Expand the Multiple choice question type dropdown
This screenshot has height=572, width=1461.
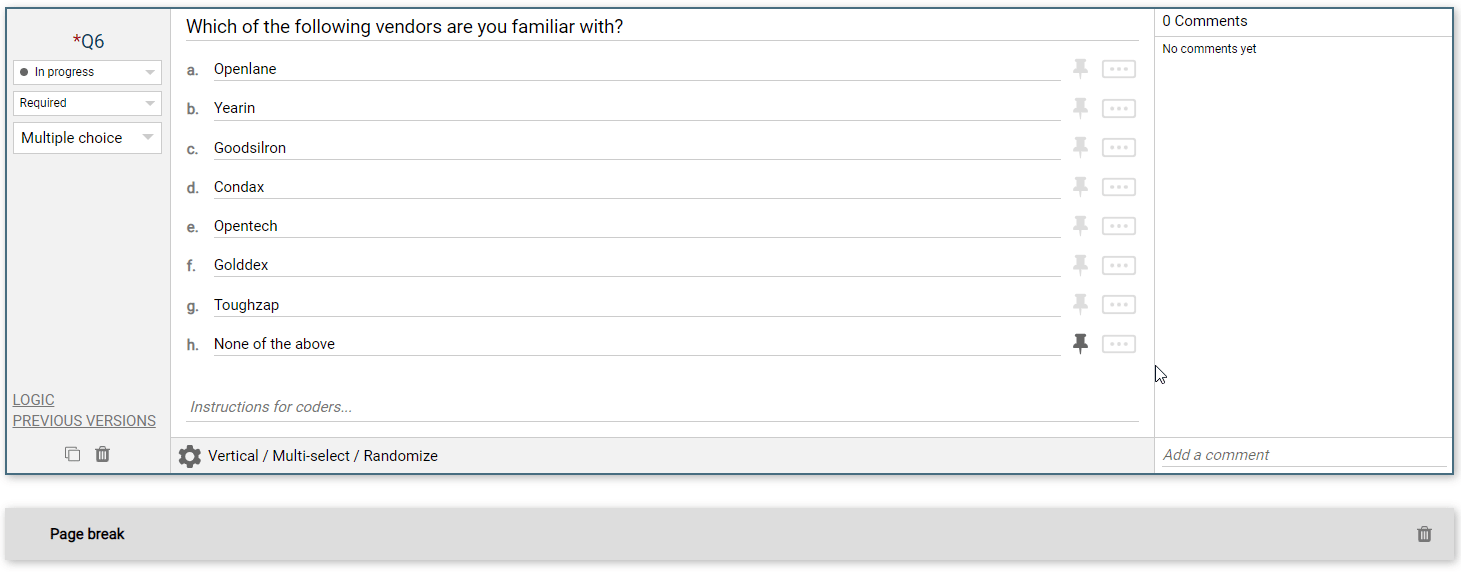87,138
